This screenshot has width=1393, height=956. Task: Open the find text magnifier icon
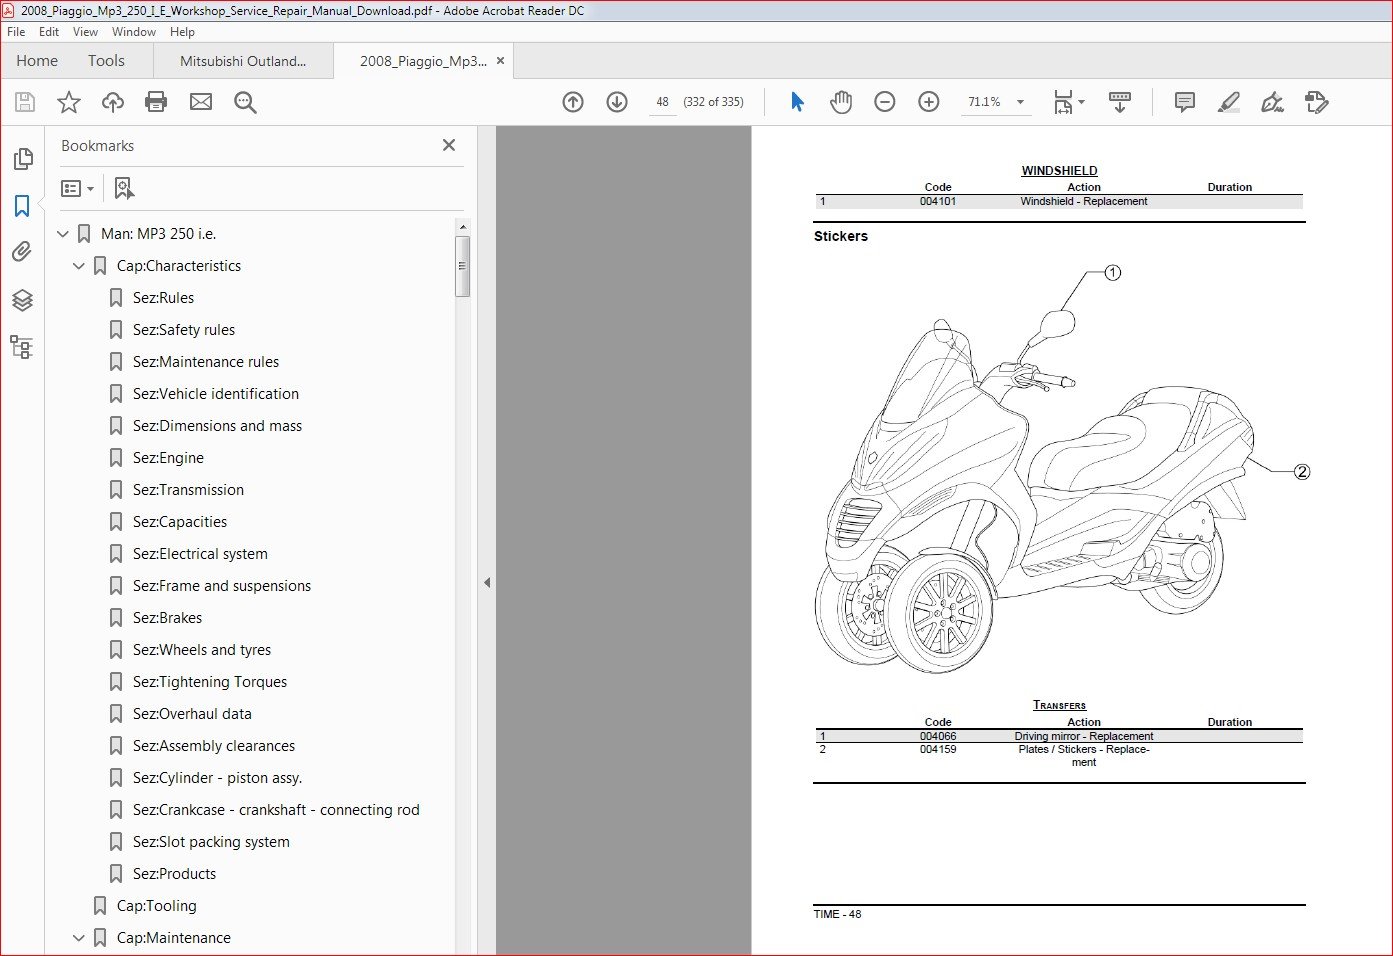(x=245, y=102)
